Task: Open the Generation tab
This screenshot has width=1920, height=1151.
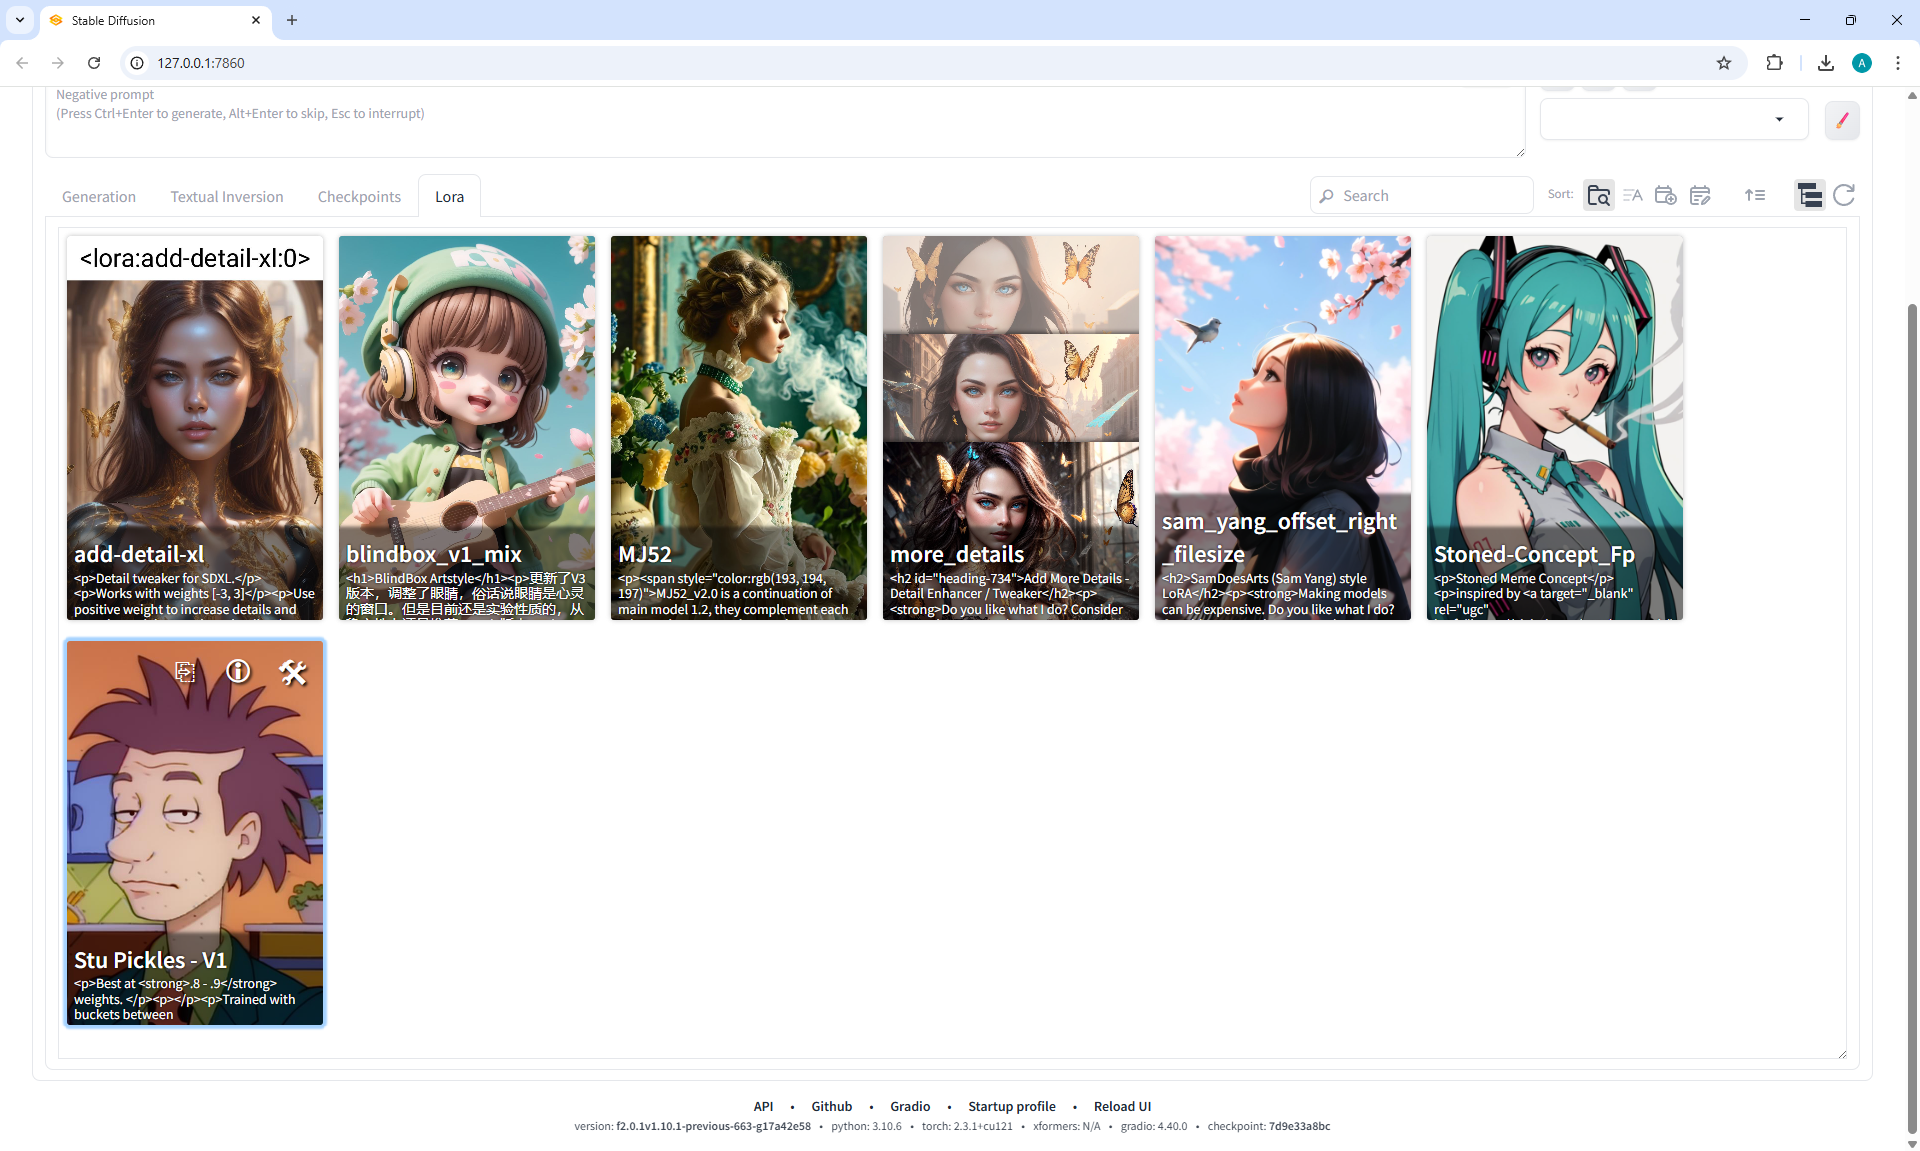Action: [98, 197]
